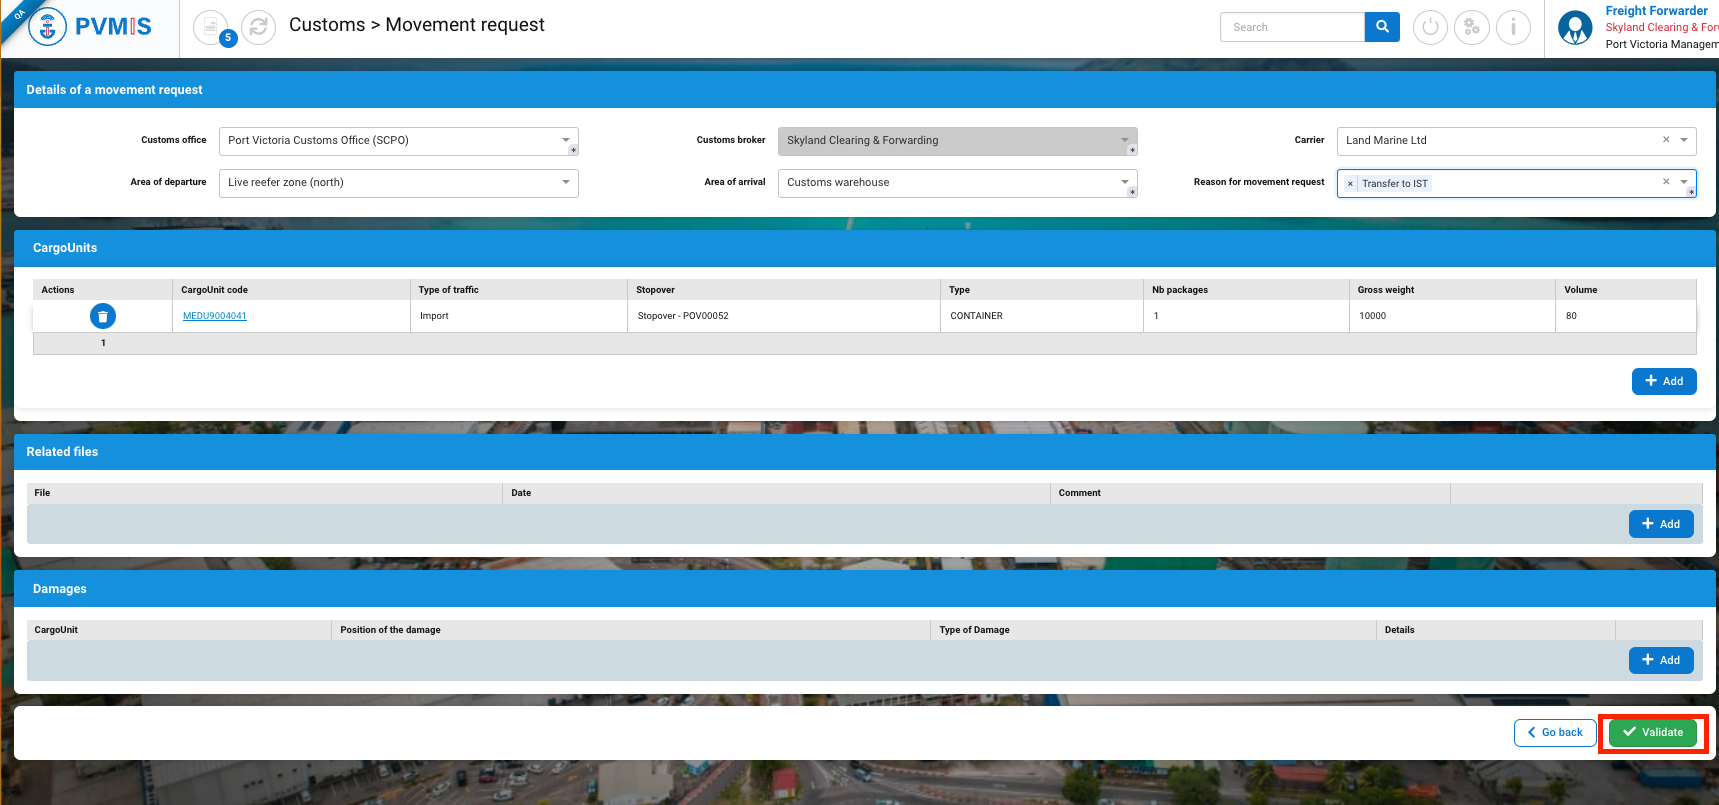Image resolution: width=1719 pixels, height=805 pixels.
Task: Click the Validate button
Action: (1653, 732)
